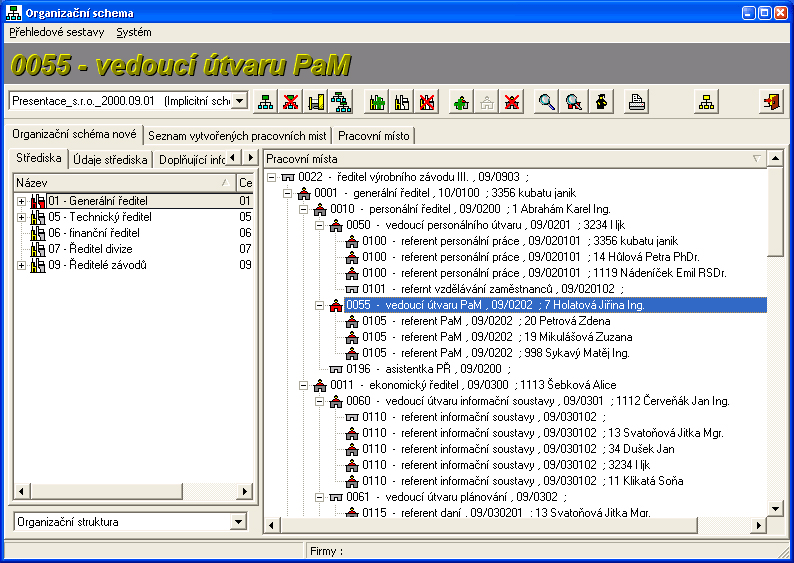Image resolution: width=794 pixels, height=563 pixels.
Task: Click the find next magnifier icon with red mark
Action: (574, 102)
